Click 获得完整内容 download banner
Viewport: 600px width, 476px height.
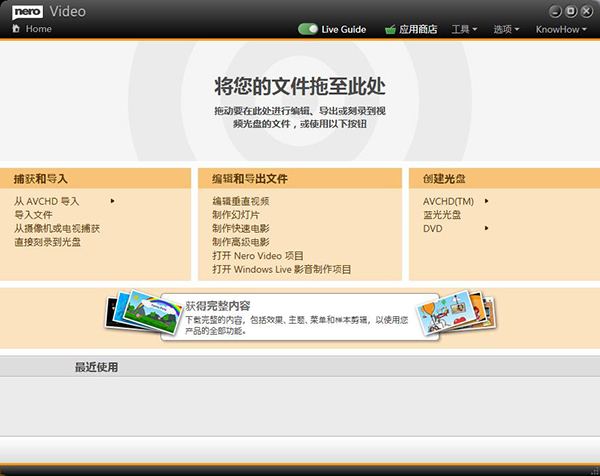[300, 317]
